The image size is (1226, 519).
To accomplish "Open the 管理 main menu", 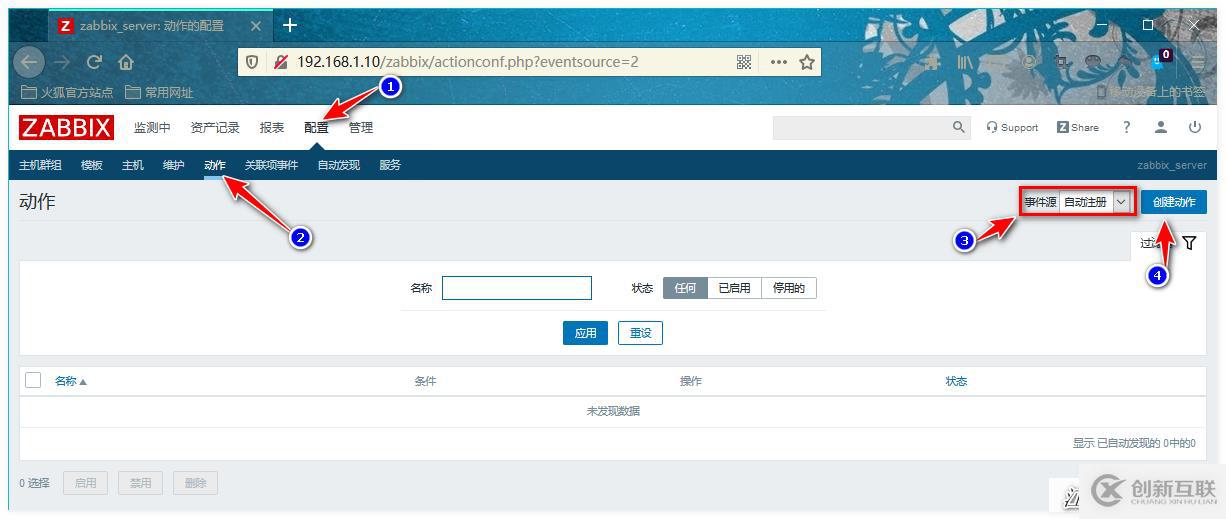I will click(361, 128).
